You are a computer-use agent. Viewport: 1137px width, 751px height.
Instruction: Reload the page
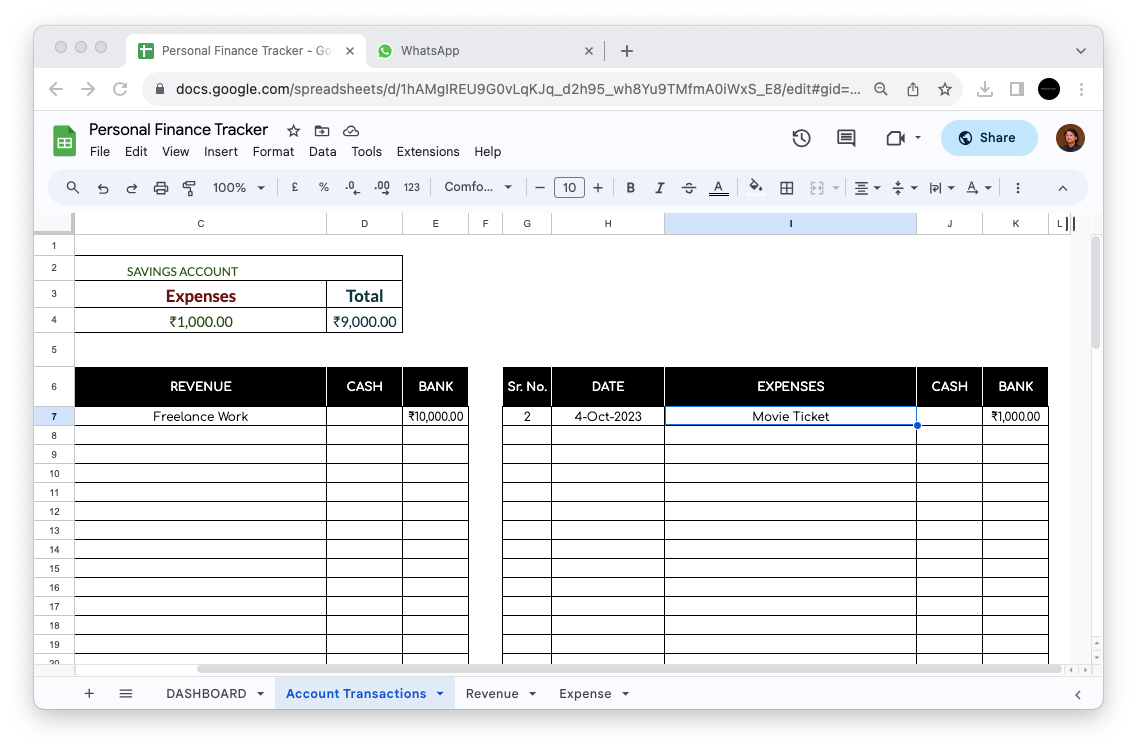(x=120, y=89)
